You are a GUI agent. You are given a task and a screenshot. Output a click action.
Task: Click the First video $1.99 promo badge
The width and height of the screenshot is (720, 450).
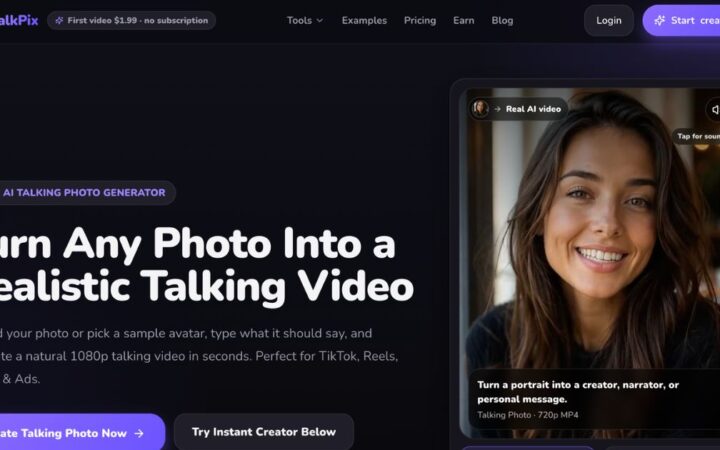pyautogui.click(x=131, y=20)
